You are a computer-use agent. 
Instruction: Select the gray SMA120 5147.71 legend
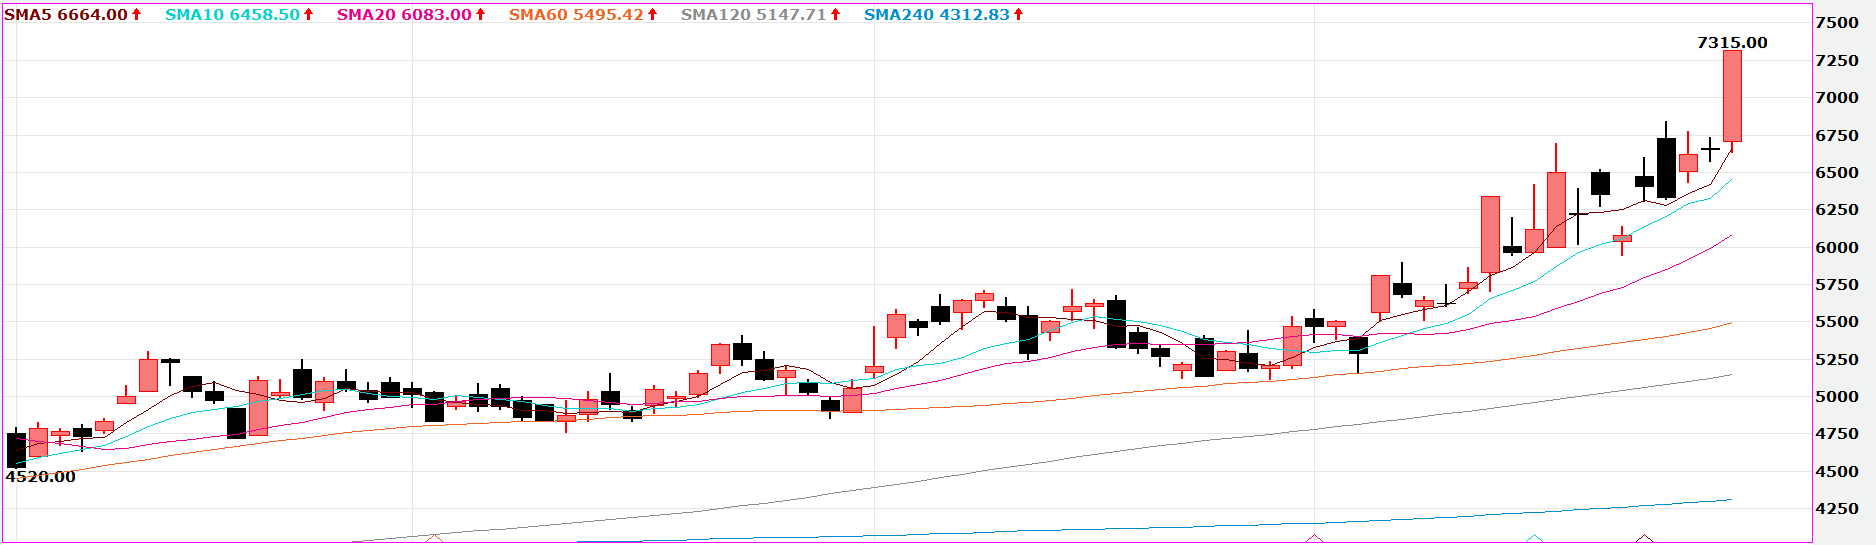754,15
